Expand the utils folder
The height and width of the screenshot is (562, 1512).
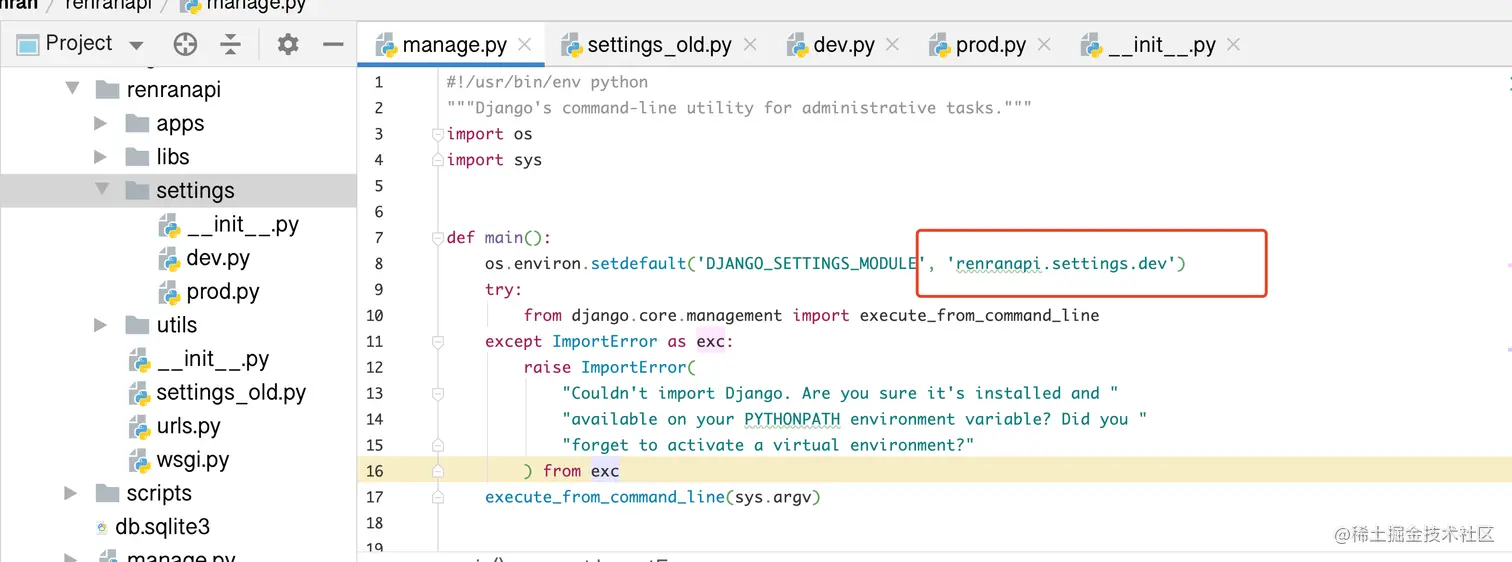click(100, 325)
